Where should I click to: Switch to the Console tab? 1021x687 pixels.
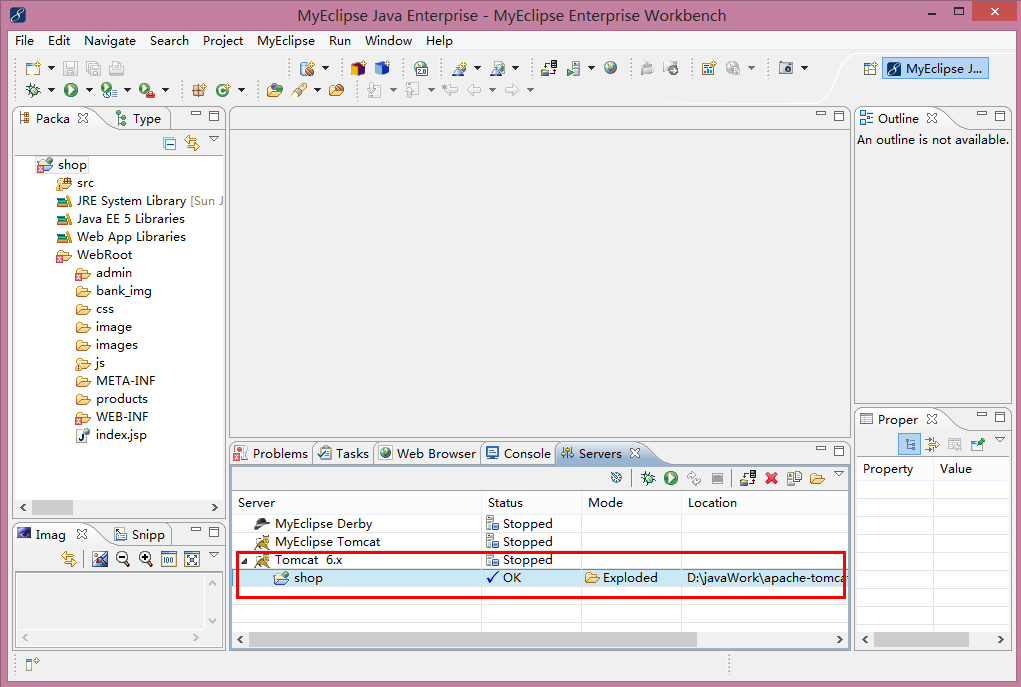(518, 453)
